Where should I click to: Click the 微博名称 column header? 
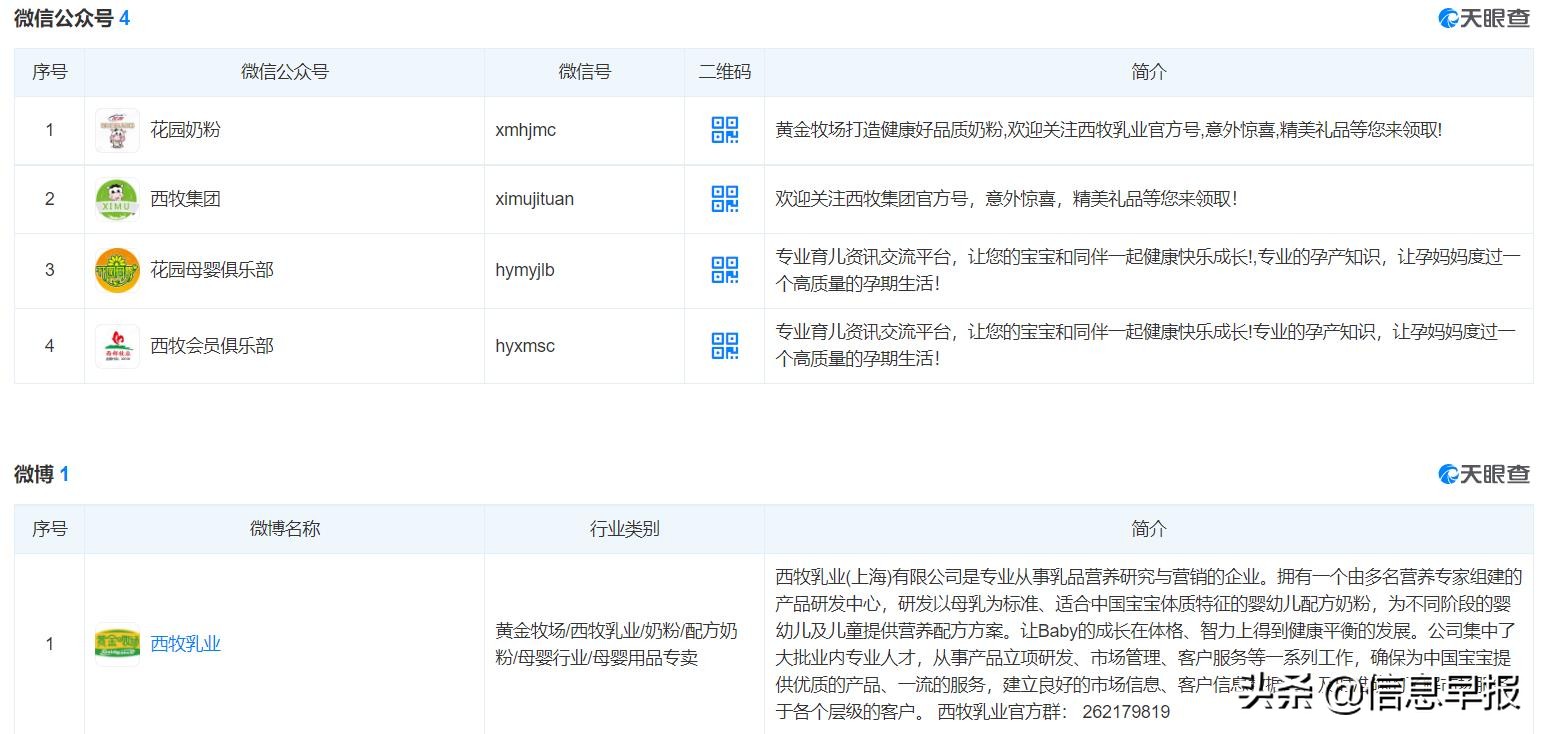[284, 529]
